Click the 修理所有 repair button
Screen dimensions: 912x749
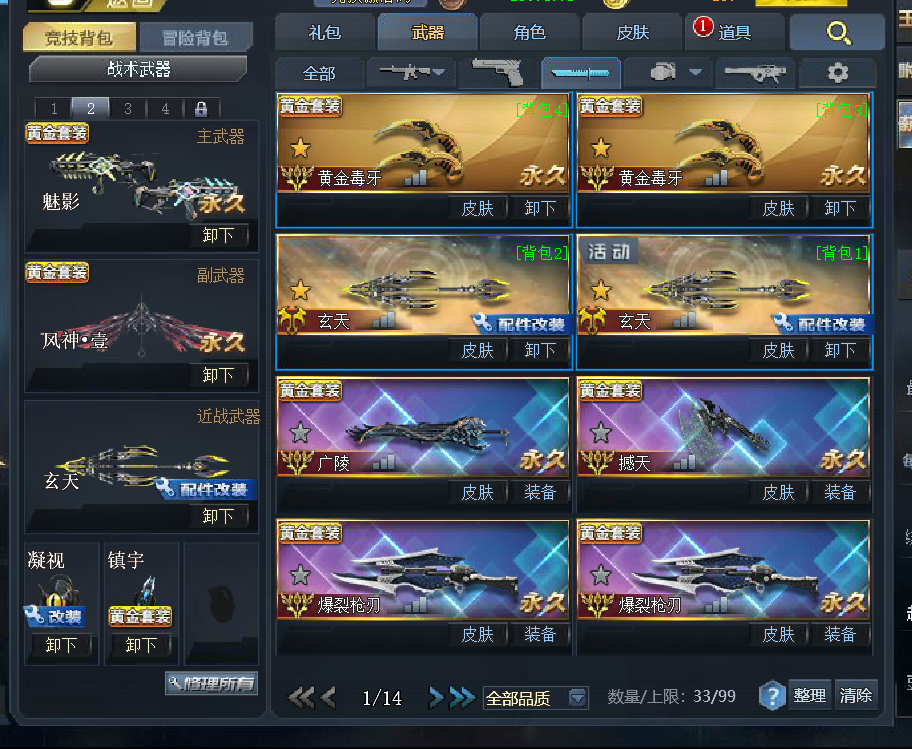(x=212, y=683)
